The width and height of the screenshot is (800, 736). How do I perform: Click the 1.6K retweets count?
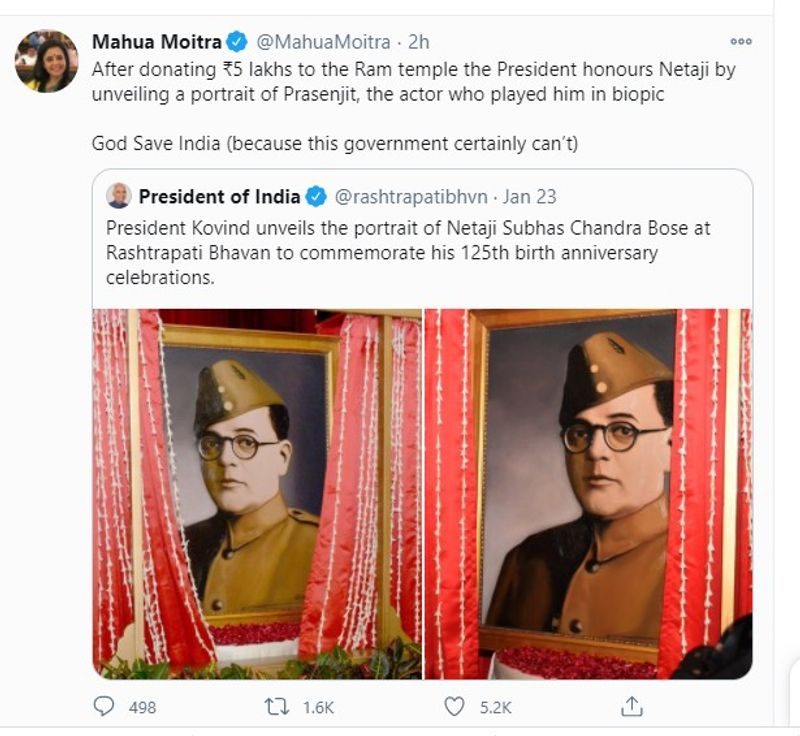tap(318, 707)
